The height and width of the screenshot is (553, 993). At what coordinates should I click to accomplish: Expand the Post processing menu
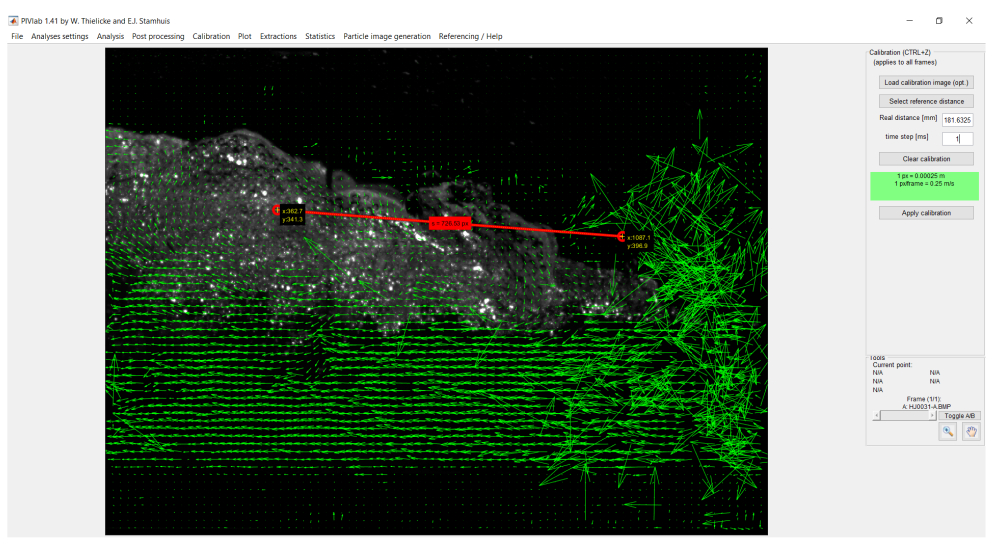pyautogui.click(x=158, y=36)
